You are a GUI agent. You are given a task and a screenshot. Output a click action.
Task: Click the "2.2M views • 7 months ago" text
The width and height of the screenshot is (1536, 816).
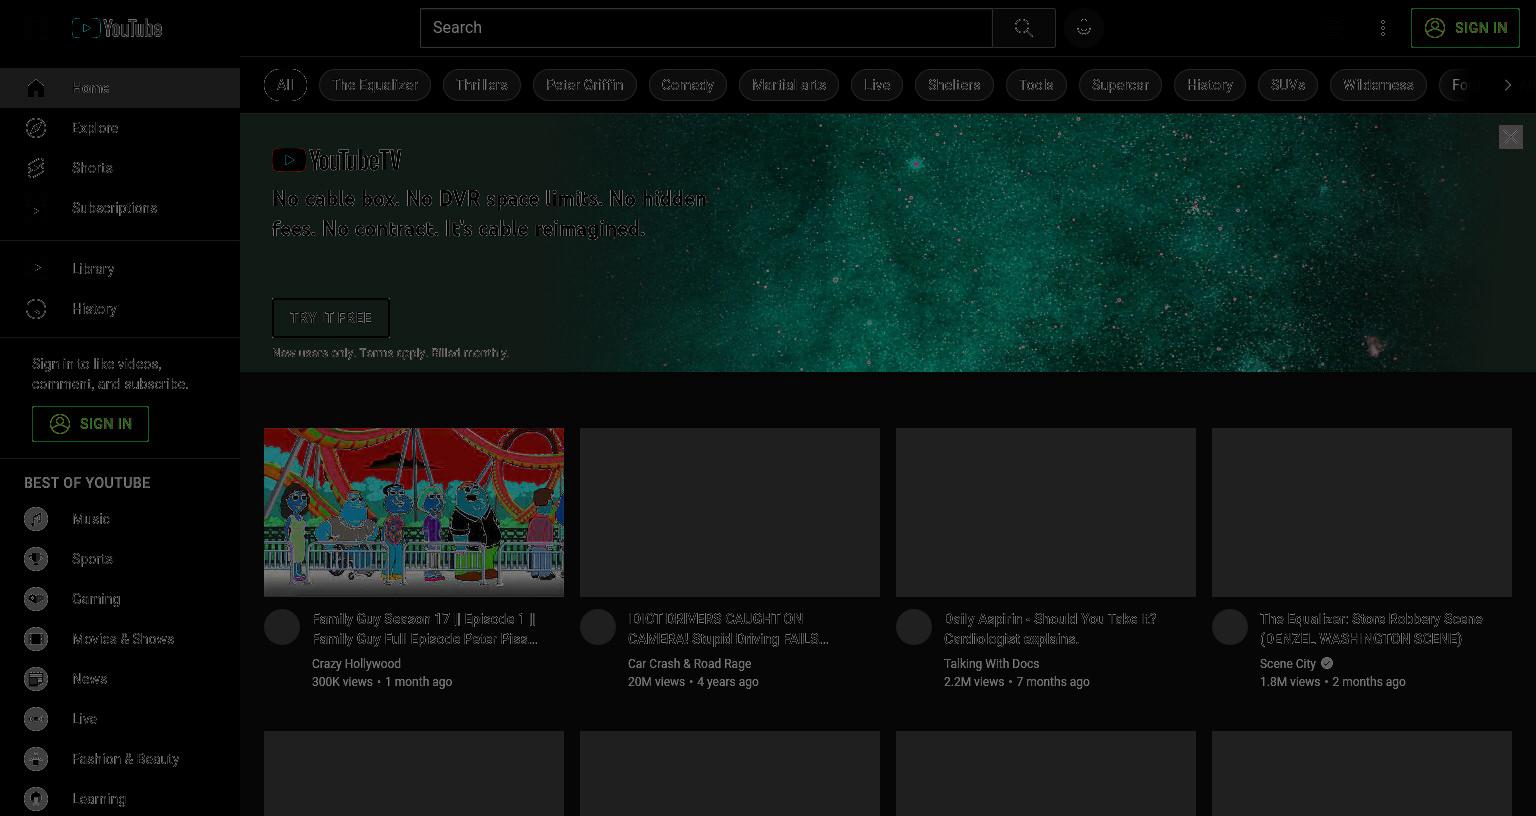[x=1017, y=682]
